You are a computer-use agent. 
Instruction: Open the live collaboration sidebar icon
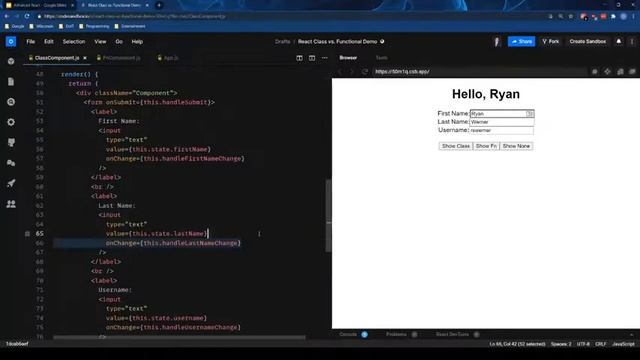[11, 204]
